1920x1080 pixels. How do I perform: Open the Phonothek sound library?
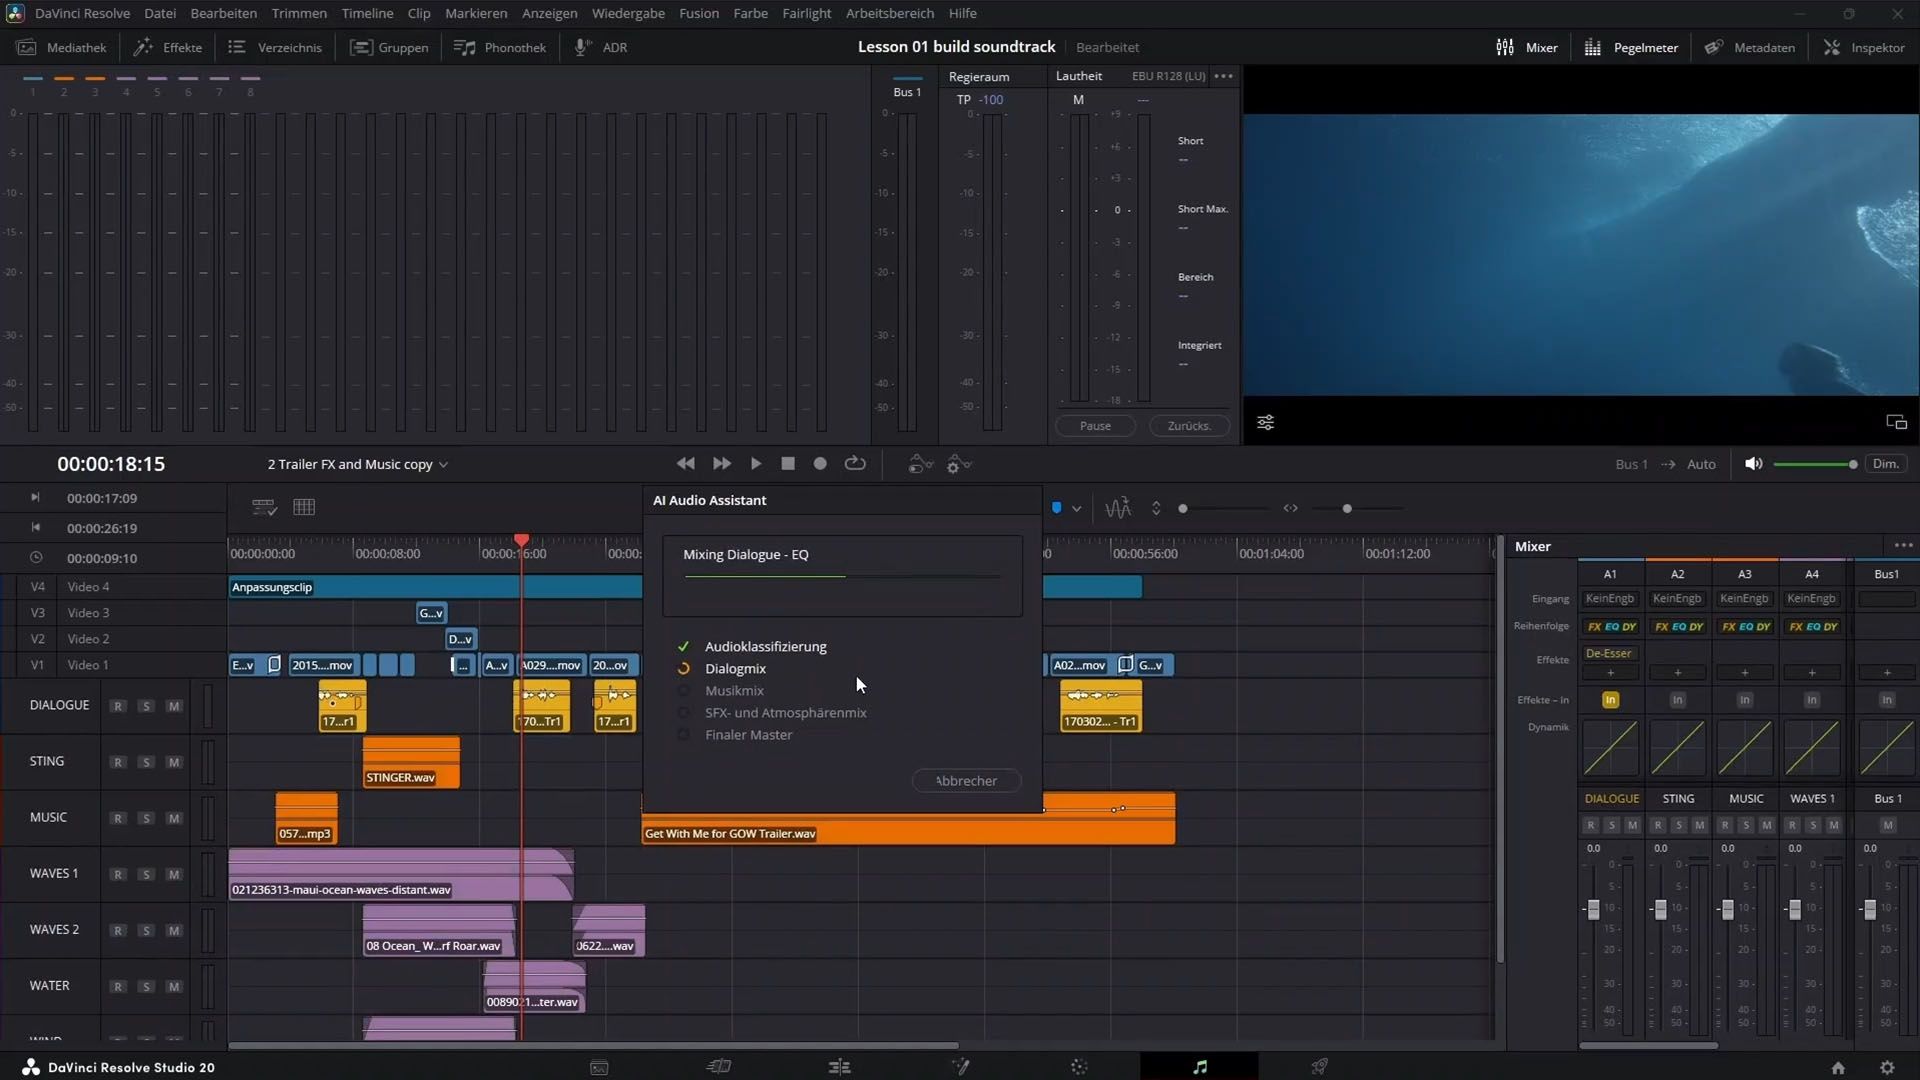coord(500,47)
